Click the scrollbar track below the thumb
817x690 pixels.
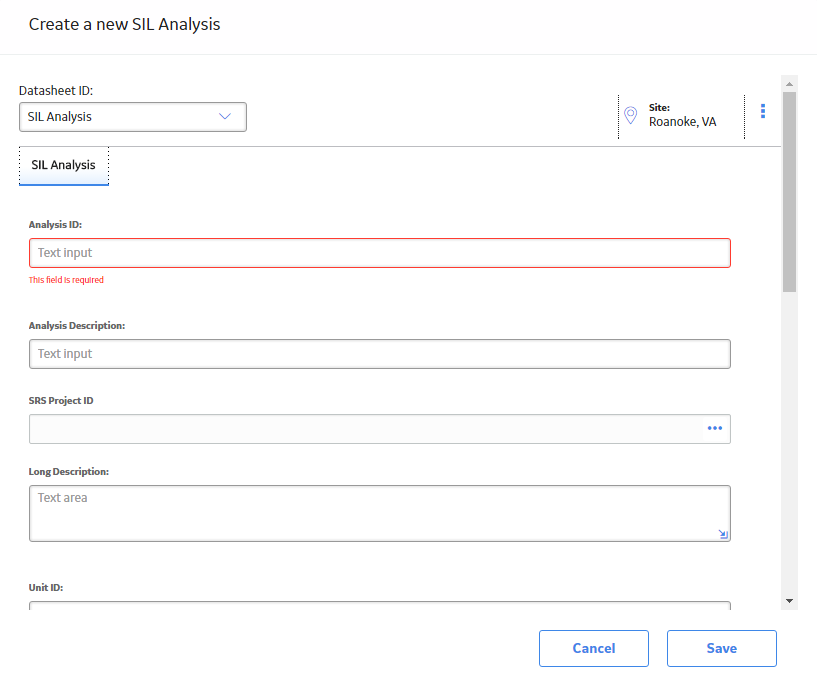click(x=789, y=443)
